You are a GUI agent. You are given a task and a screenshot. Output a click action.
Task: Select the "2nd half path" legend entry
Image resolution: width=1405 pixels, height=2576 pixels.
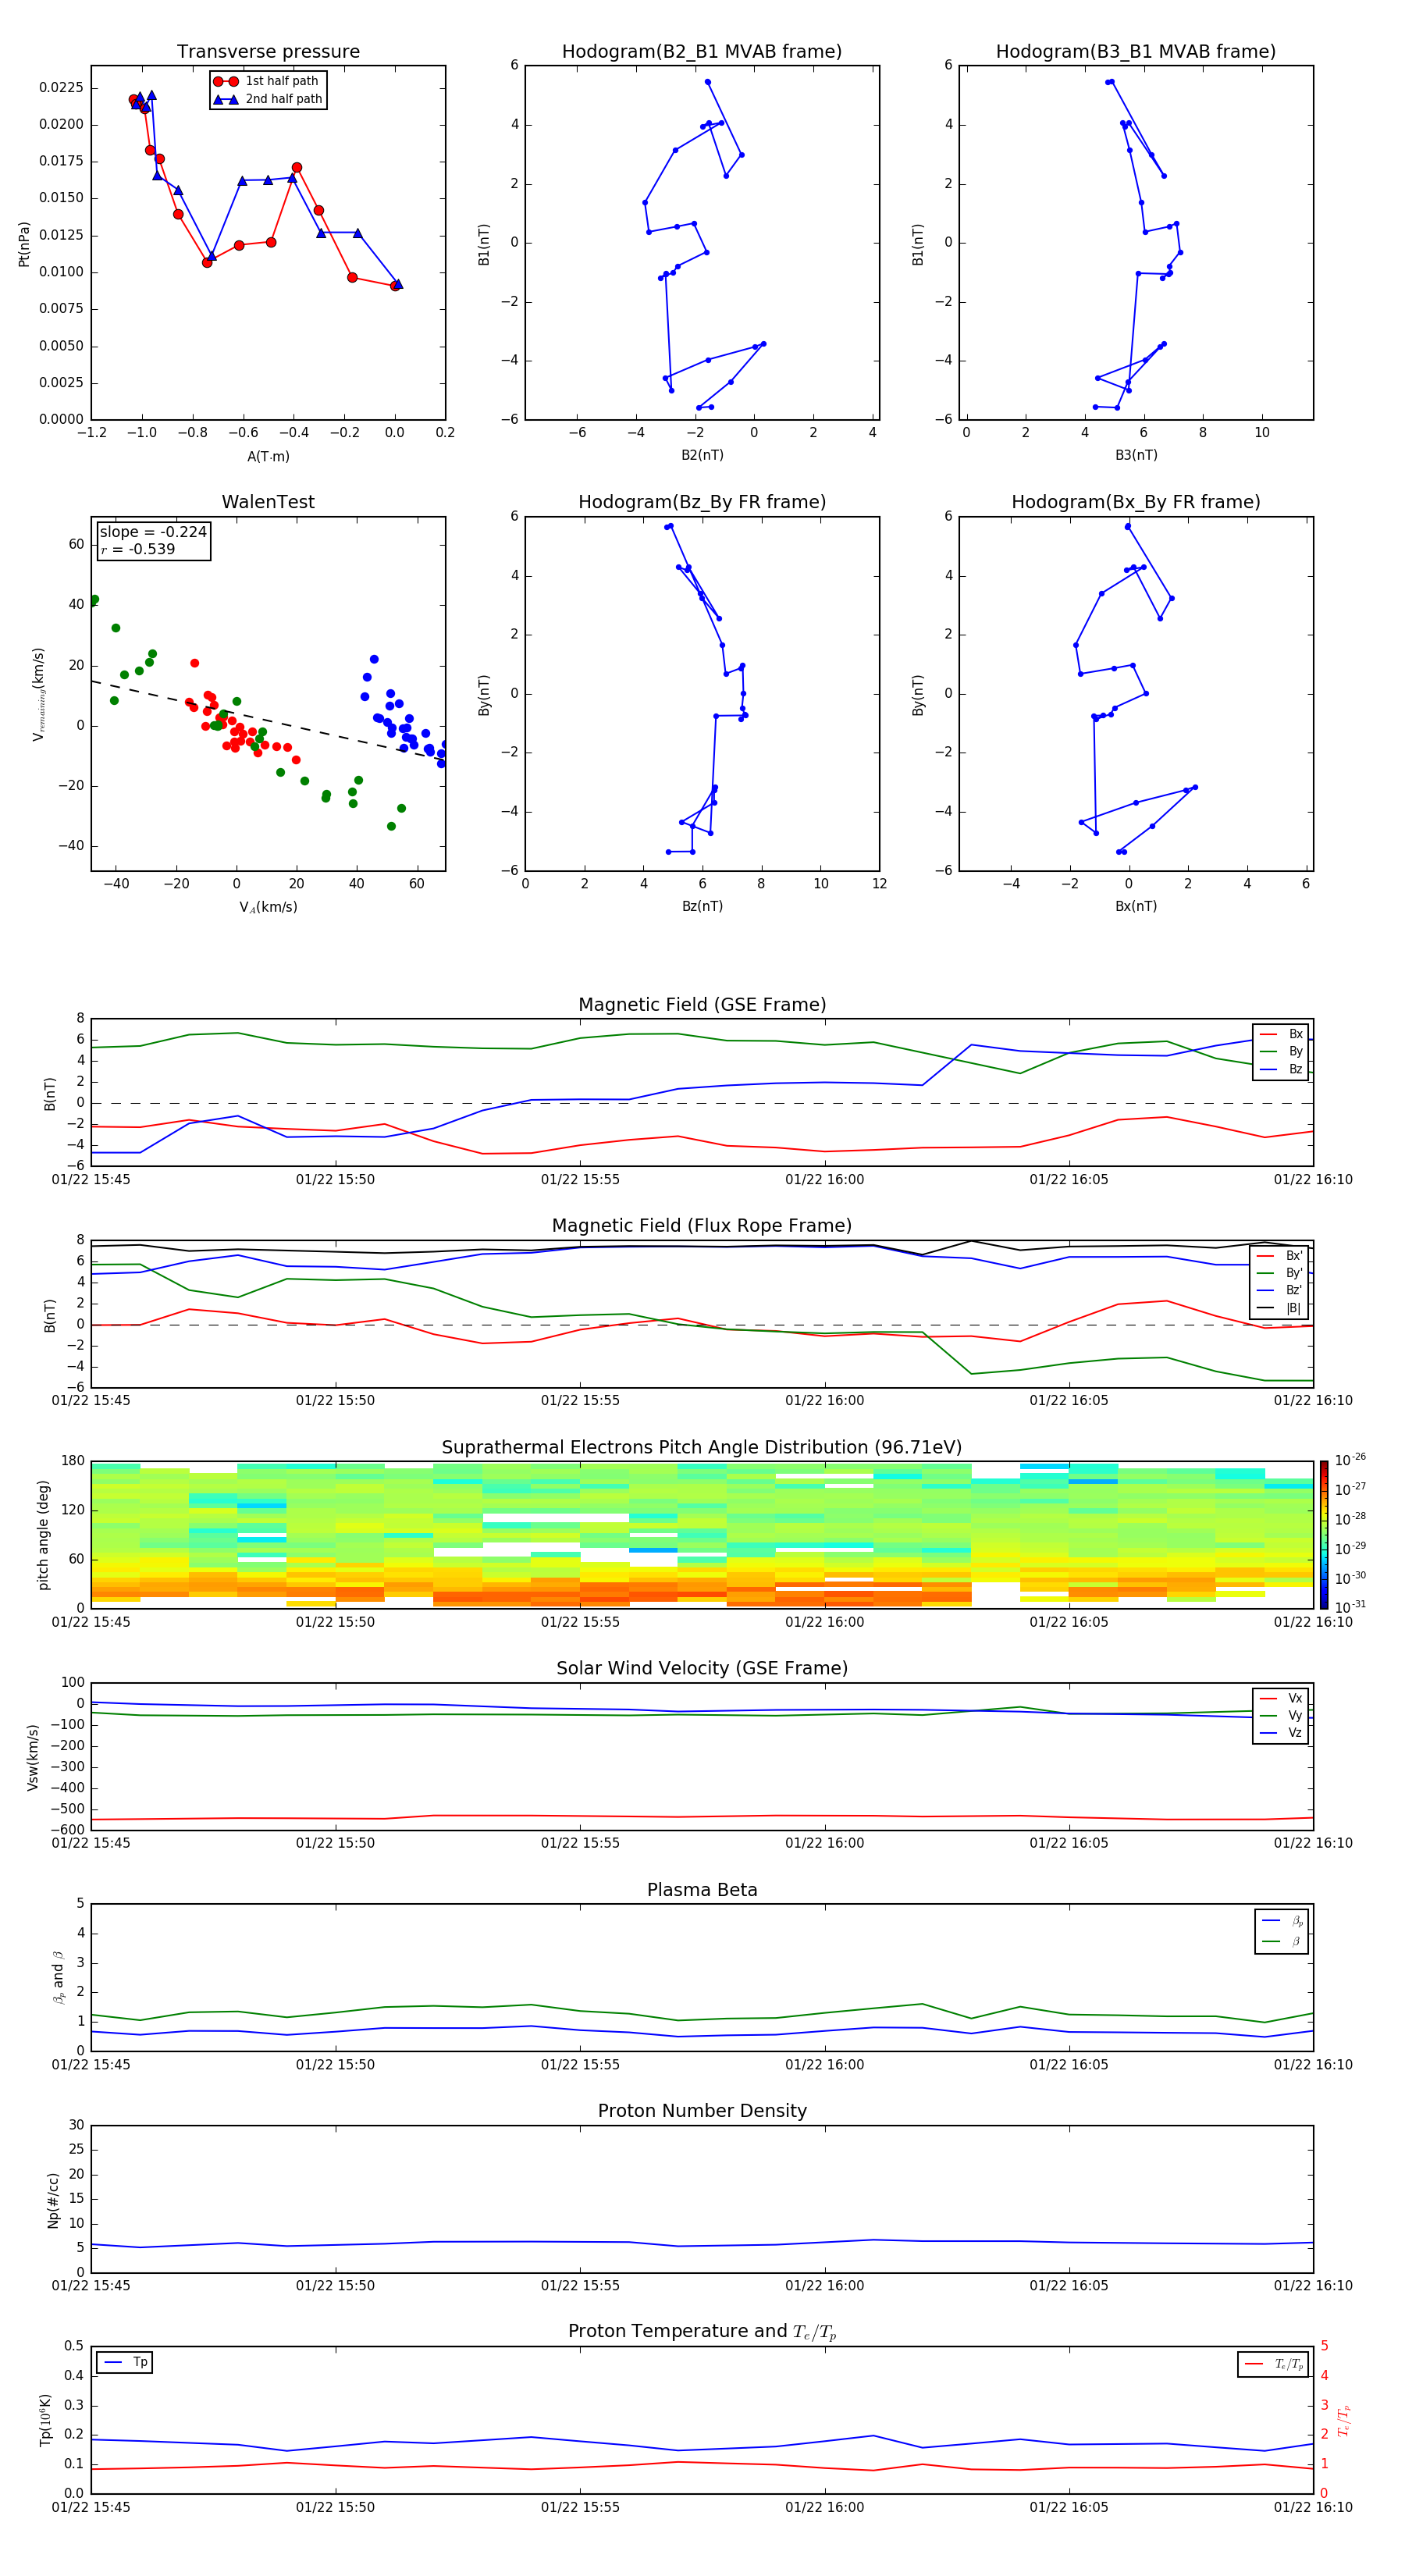click(267, 99)
